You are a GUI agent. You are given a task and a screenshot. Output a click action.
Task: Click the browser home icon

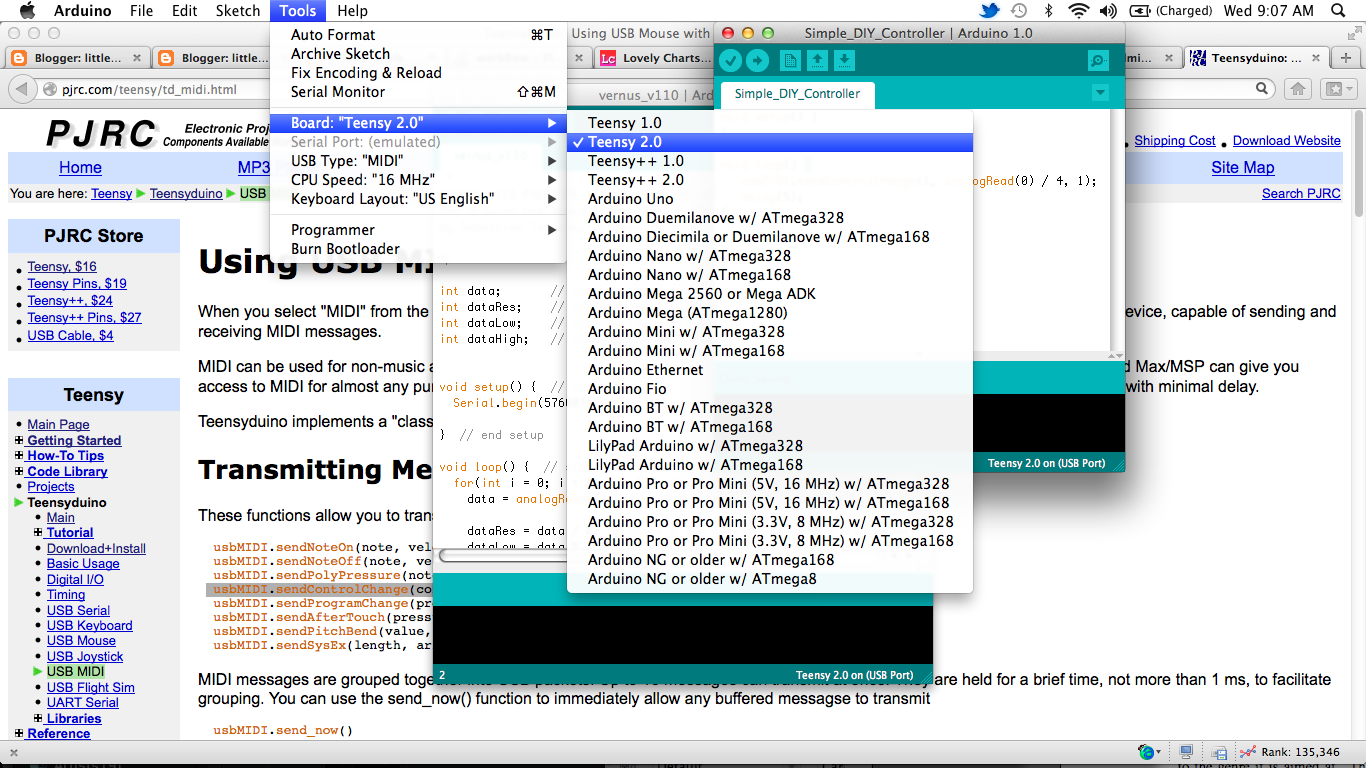tap(1297, 89)
